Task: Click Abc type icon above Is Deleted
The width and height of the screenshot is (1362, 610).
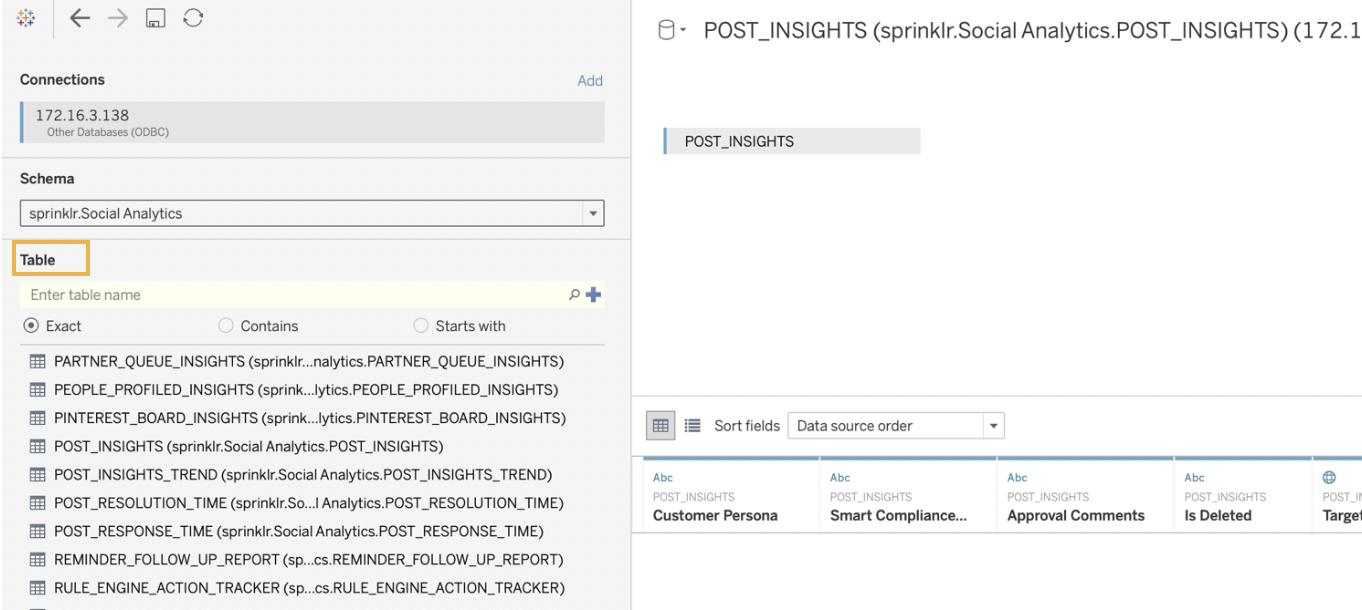Action: [x=1194, y=478]
